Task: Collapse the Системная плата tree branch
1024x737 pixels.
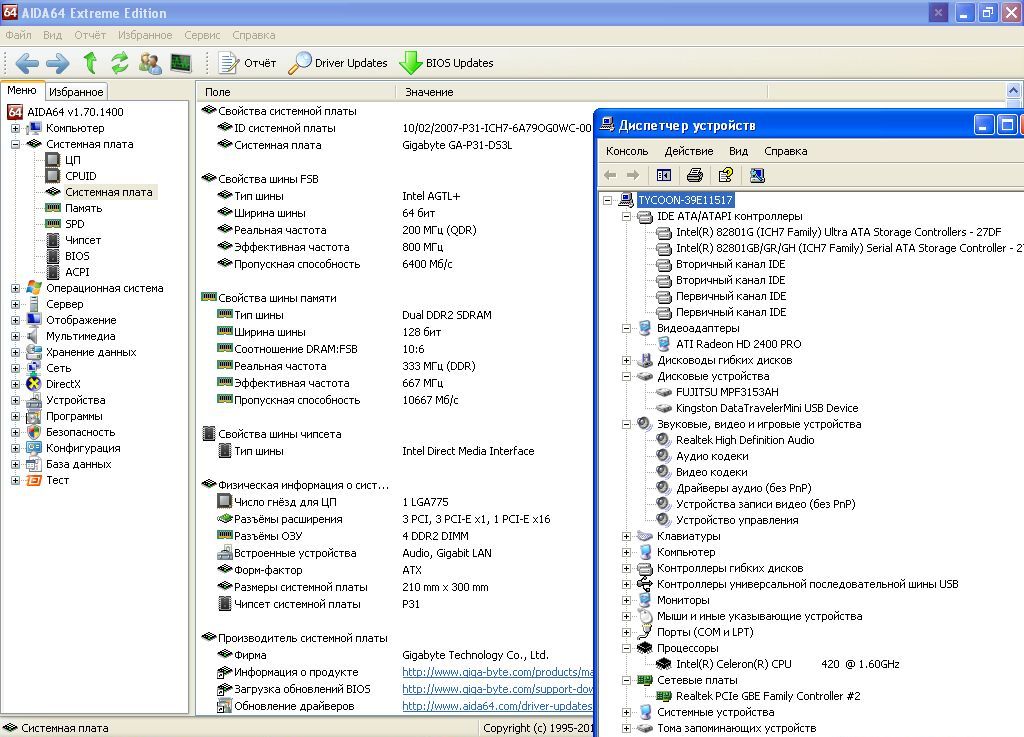Action: pos(16,144)
